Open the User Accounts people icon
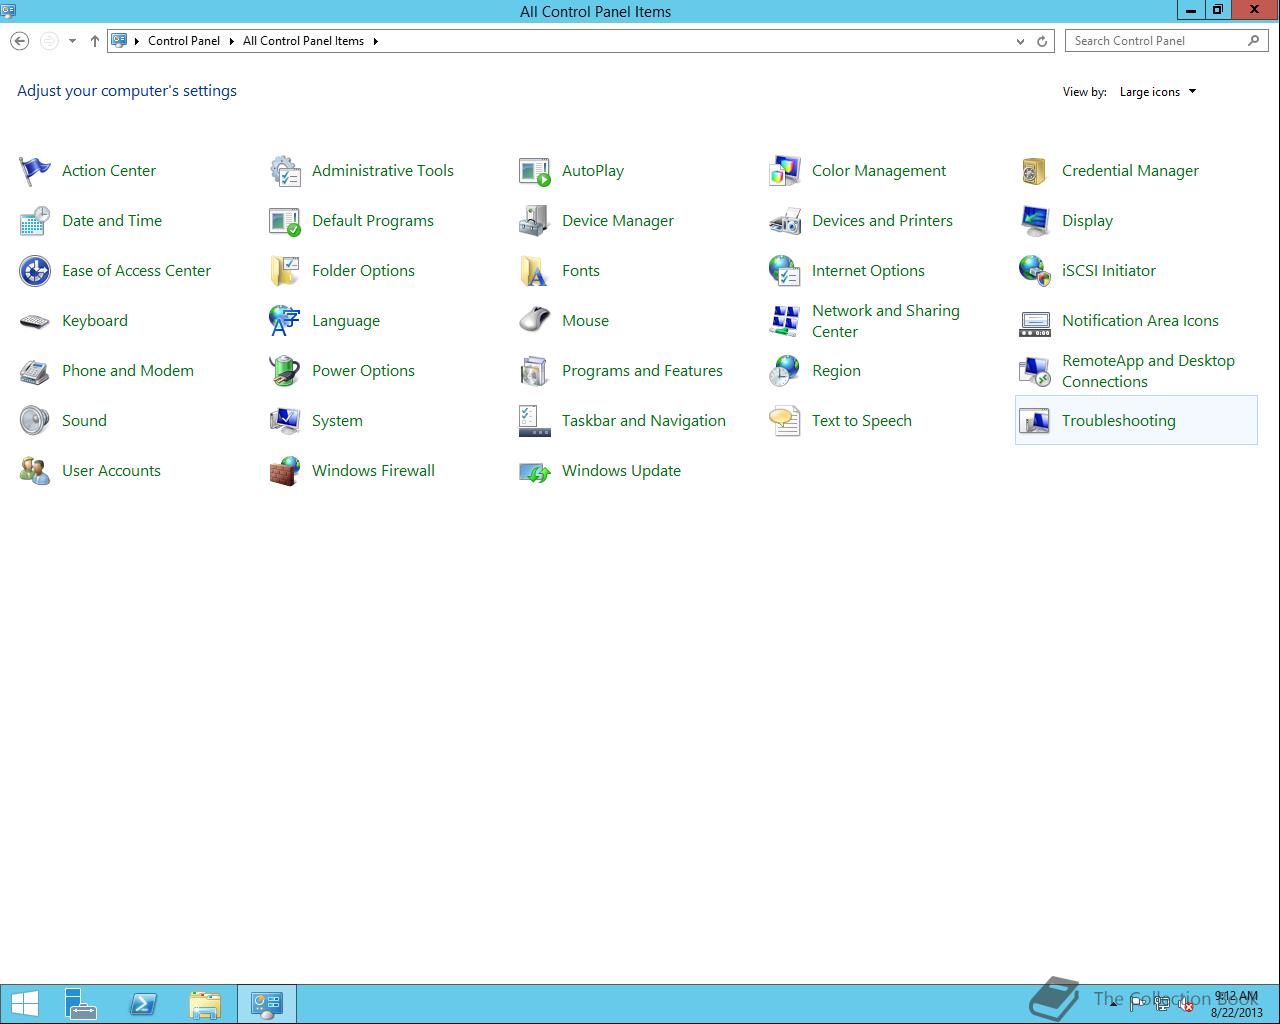This screenshot has height=1024, width=1280. tap(35, 471)
